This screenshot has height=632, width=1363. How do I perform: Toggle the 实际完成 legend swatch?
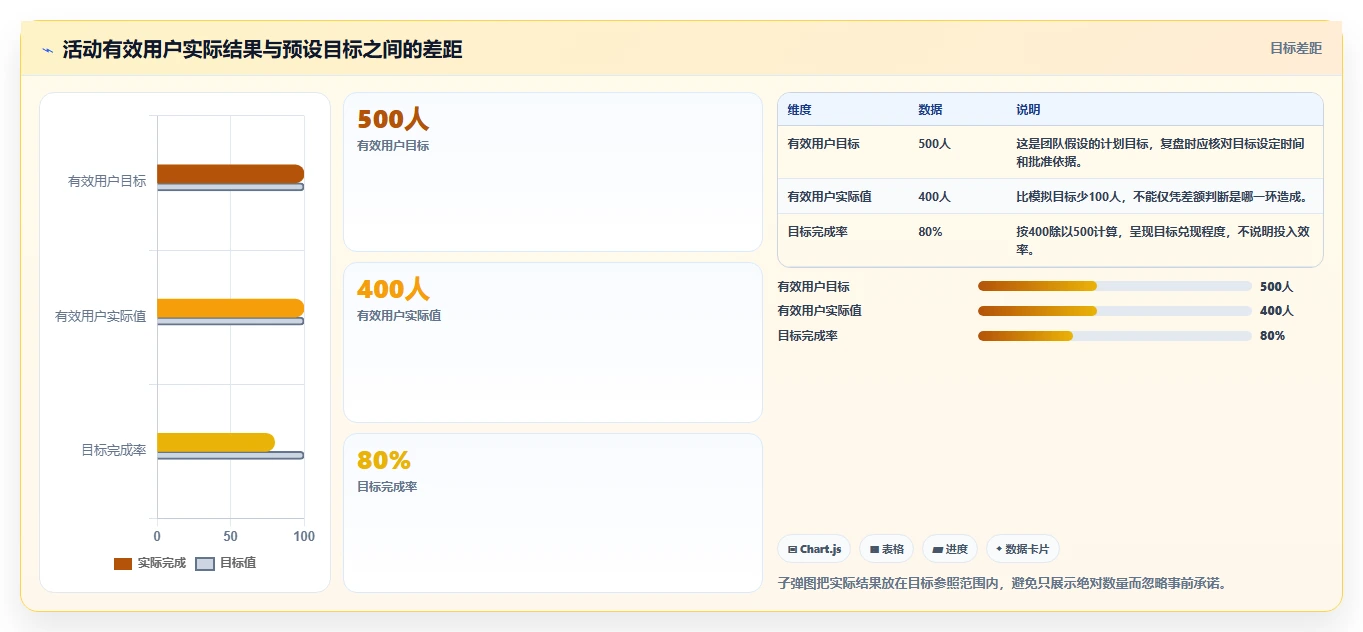tap(123, 564)
